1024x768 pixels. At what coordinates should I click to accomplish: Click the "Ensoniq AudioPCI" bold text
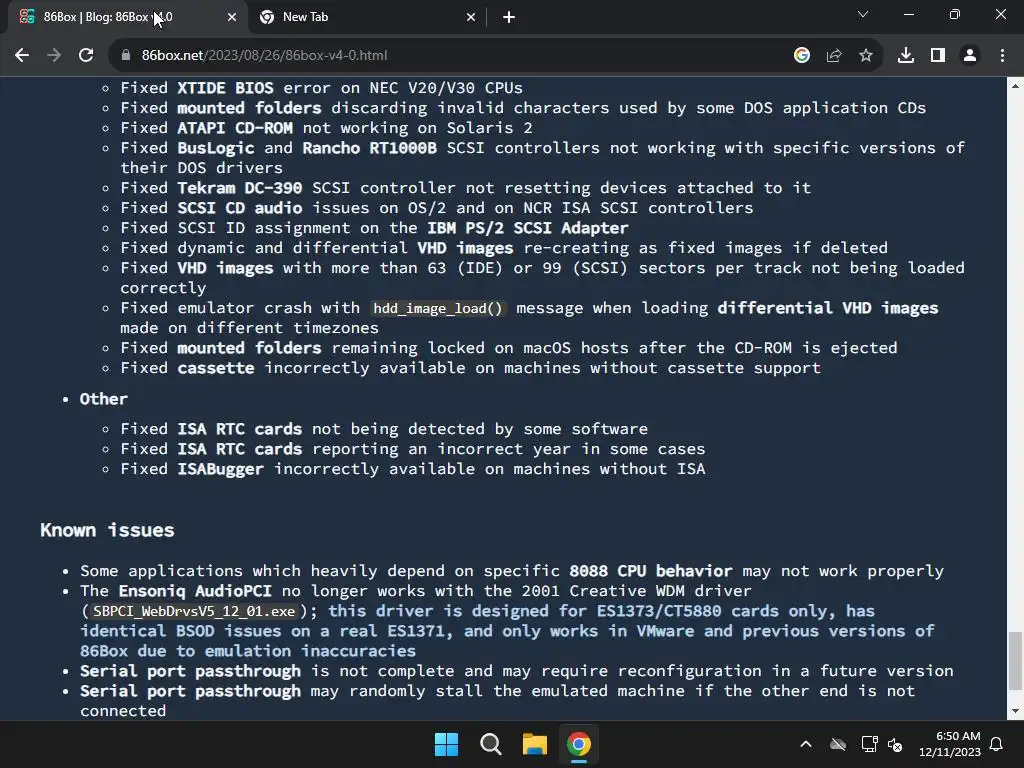pos(195,591)
